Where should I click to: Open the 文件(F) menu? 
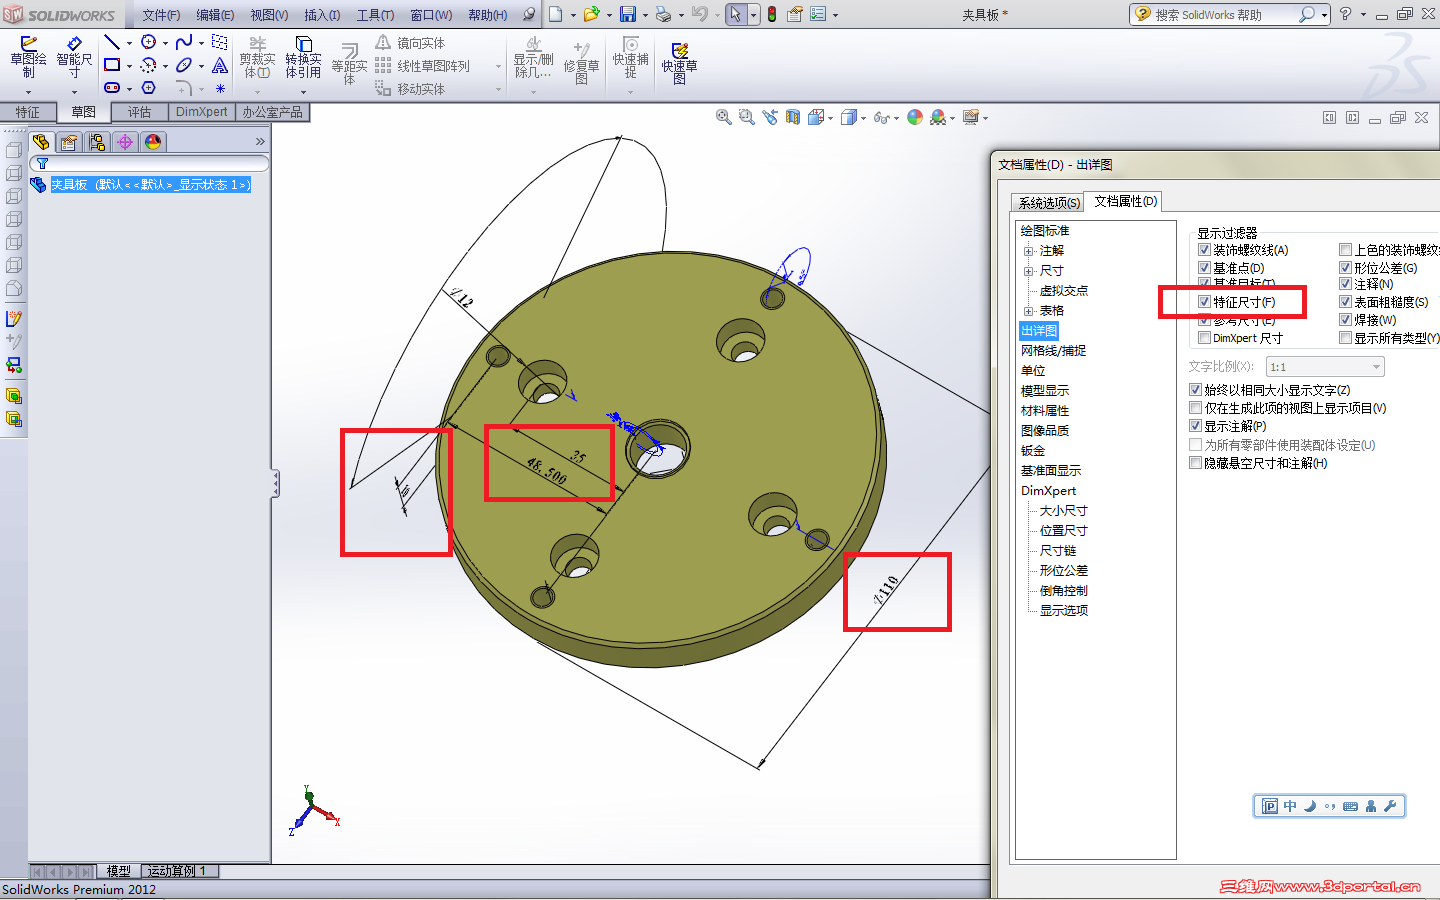pos(161,15)
